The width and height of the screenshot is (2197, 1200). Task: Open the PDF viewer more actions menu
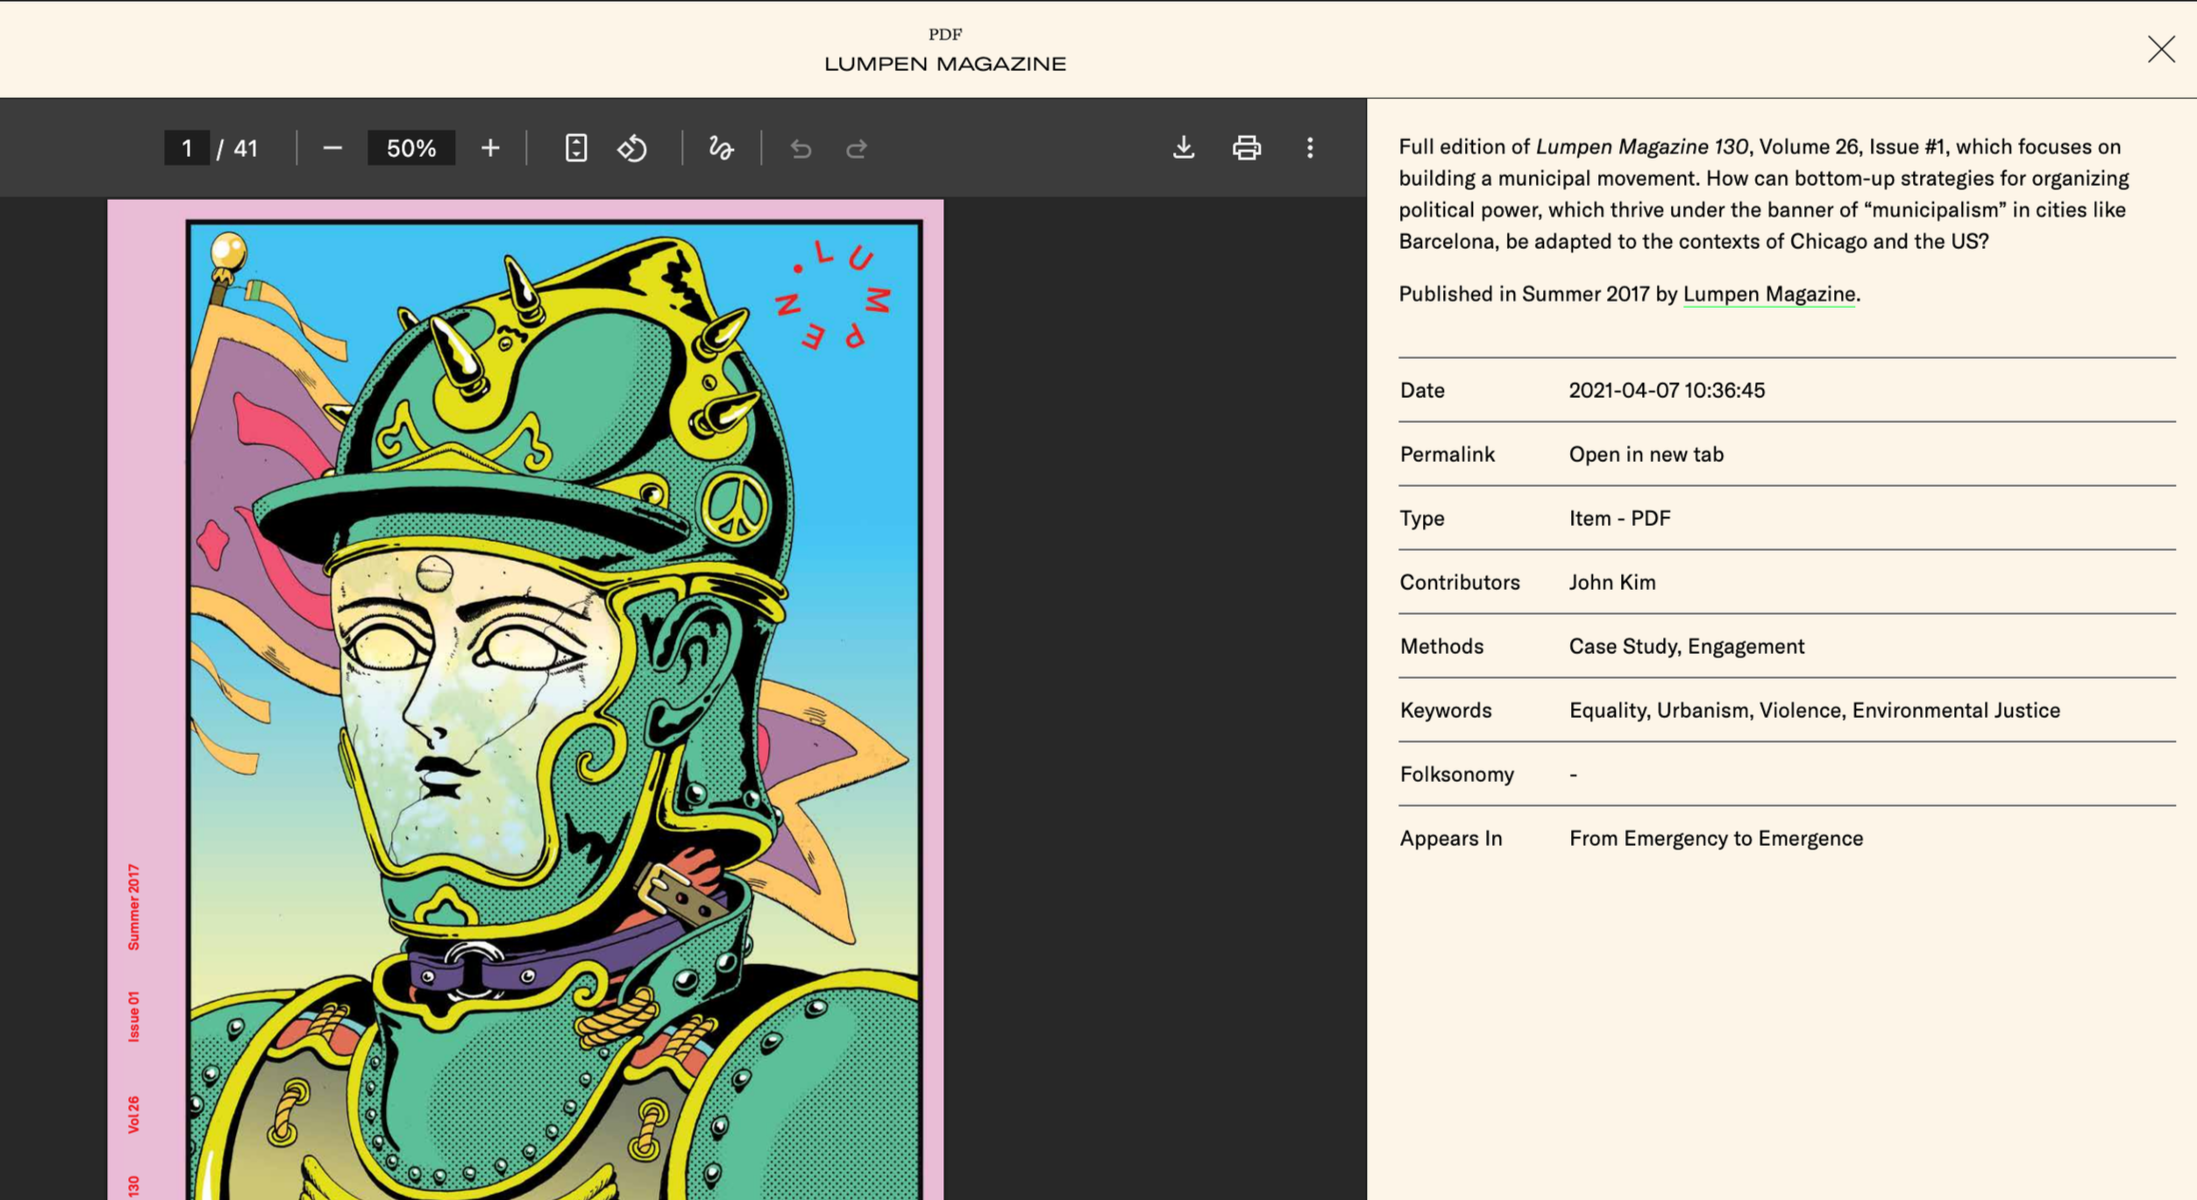pyautogui.click(x=1310, y=148)
